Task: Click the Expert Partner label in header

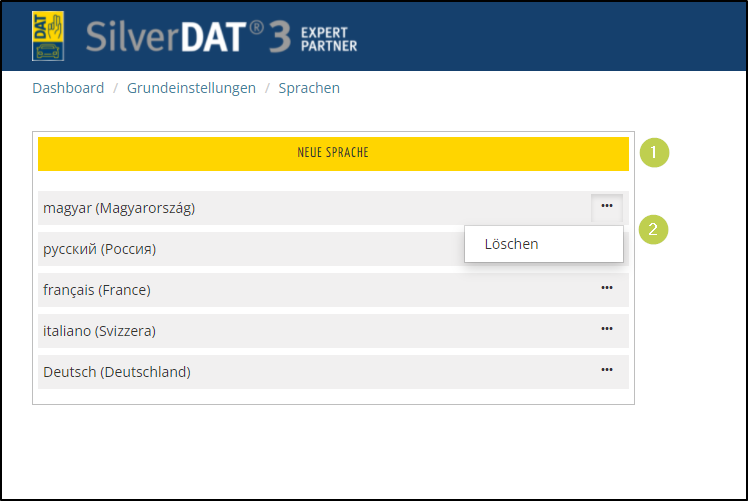Action: click(x=328, y=38)
